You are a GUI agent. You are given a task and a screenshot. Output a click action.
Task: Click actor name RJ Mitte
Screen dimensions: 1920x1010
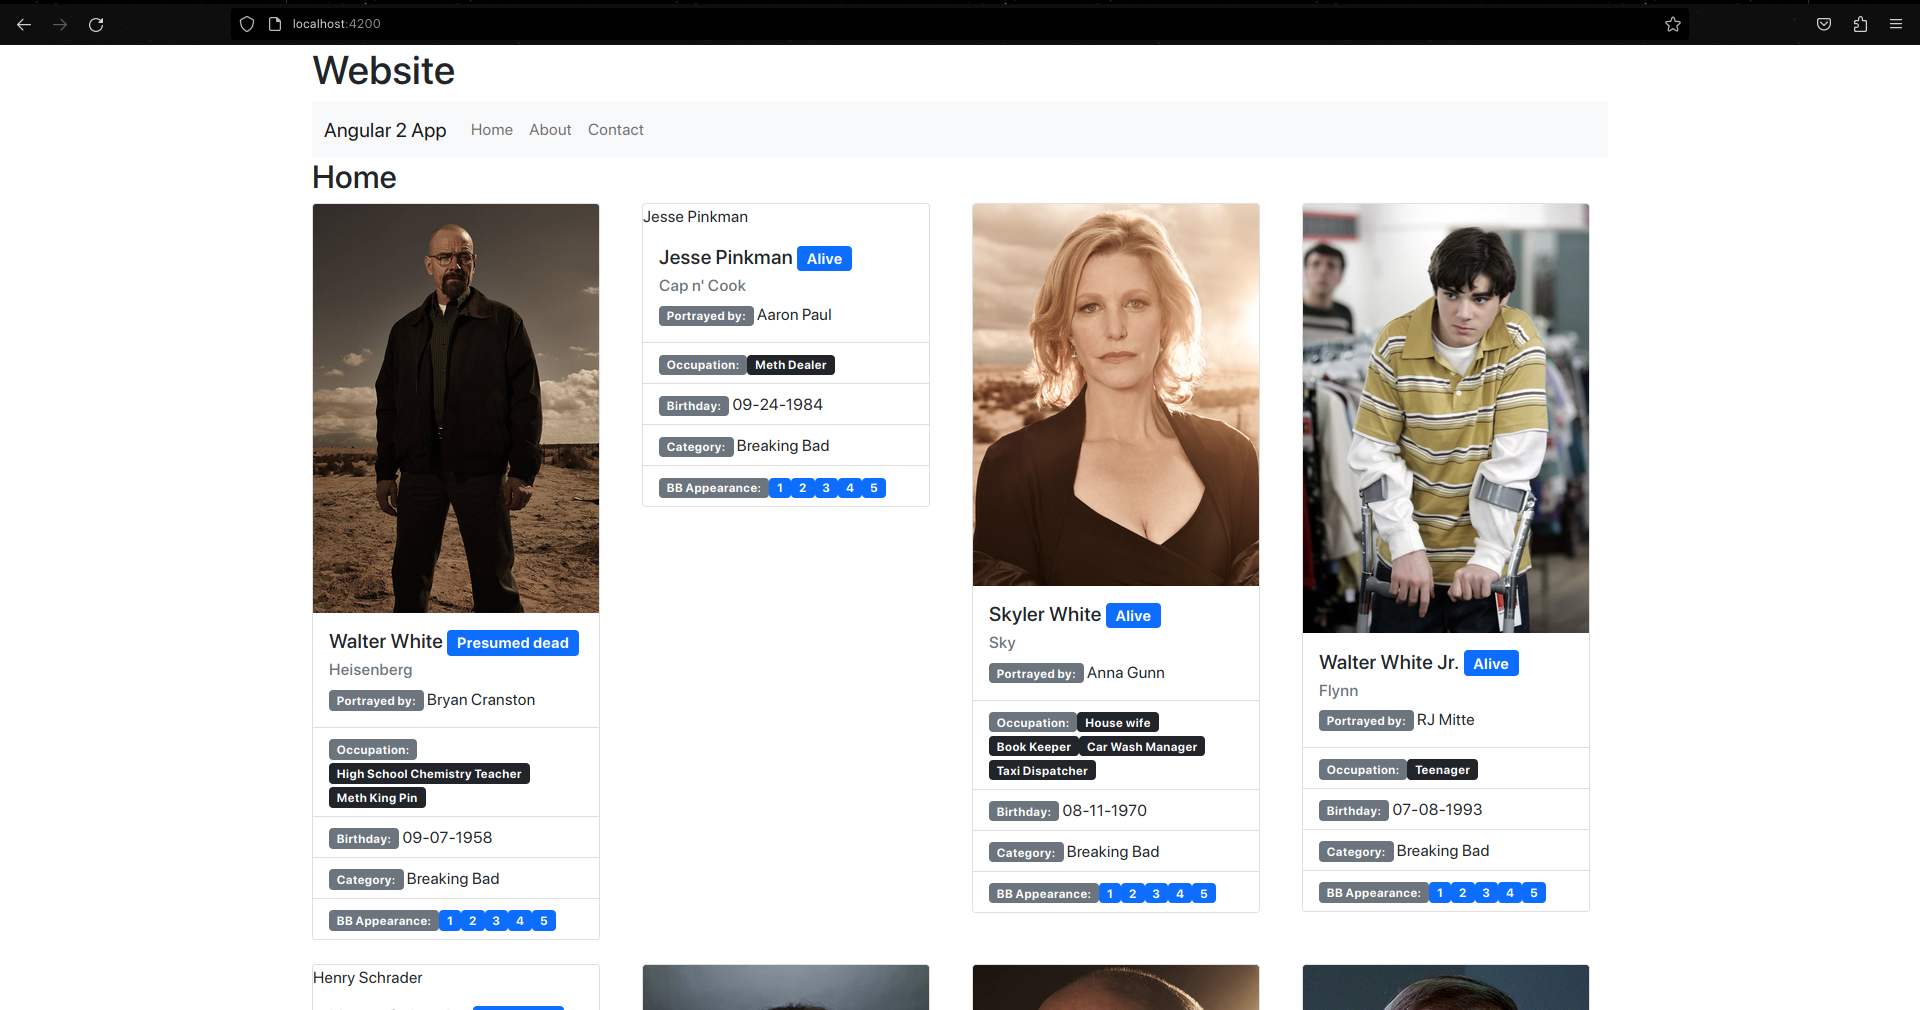pos(1446,720)
